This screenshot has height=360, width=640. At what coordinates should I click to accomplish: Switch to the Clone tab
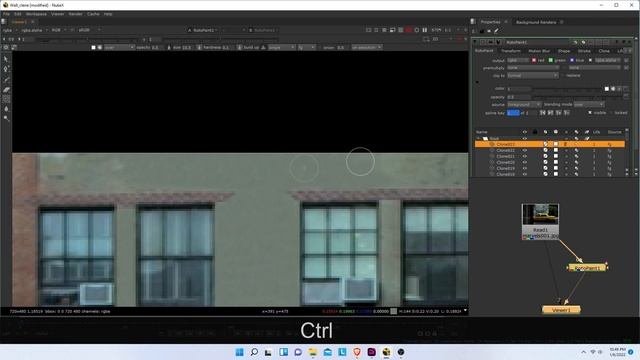(x=604, y=51)
